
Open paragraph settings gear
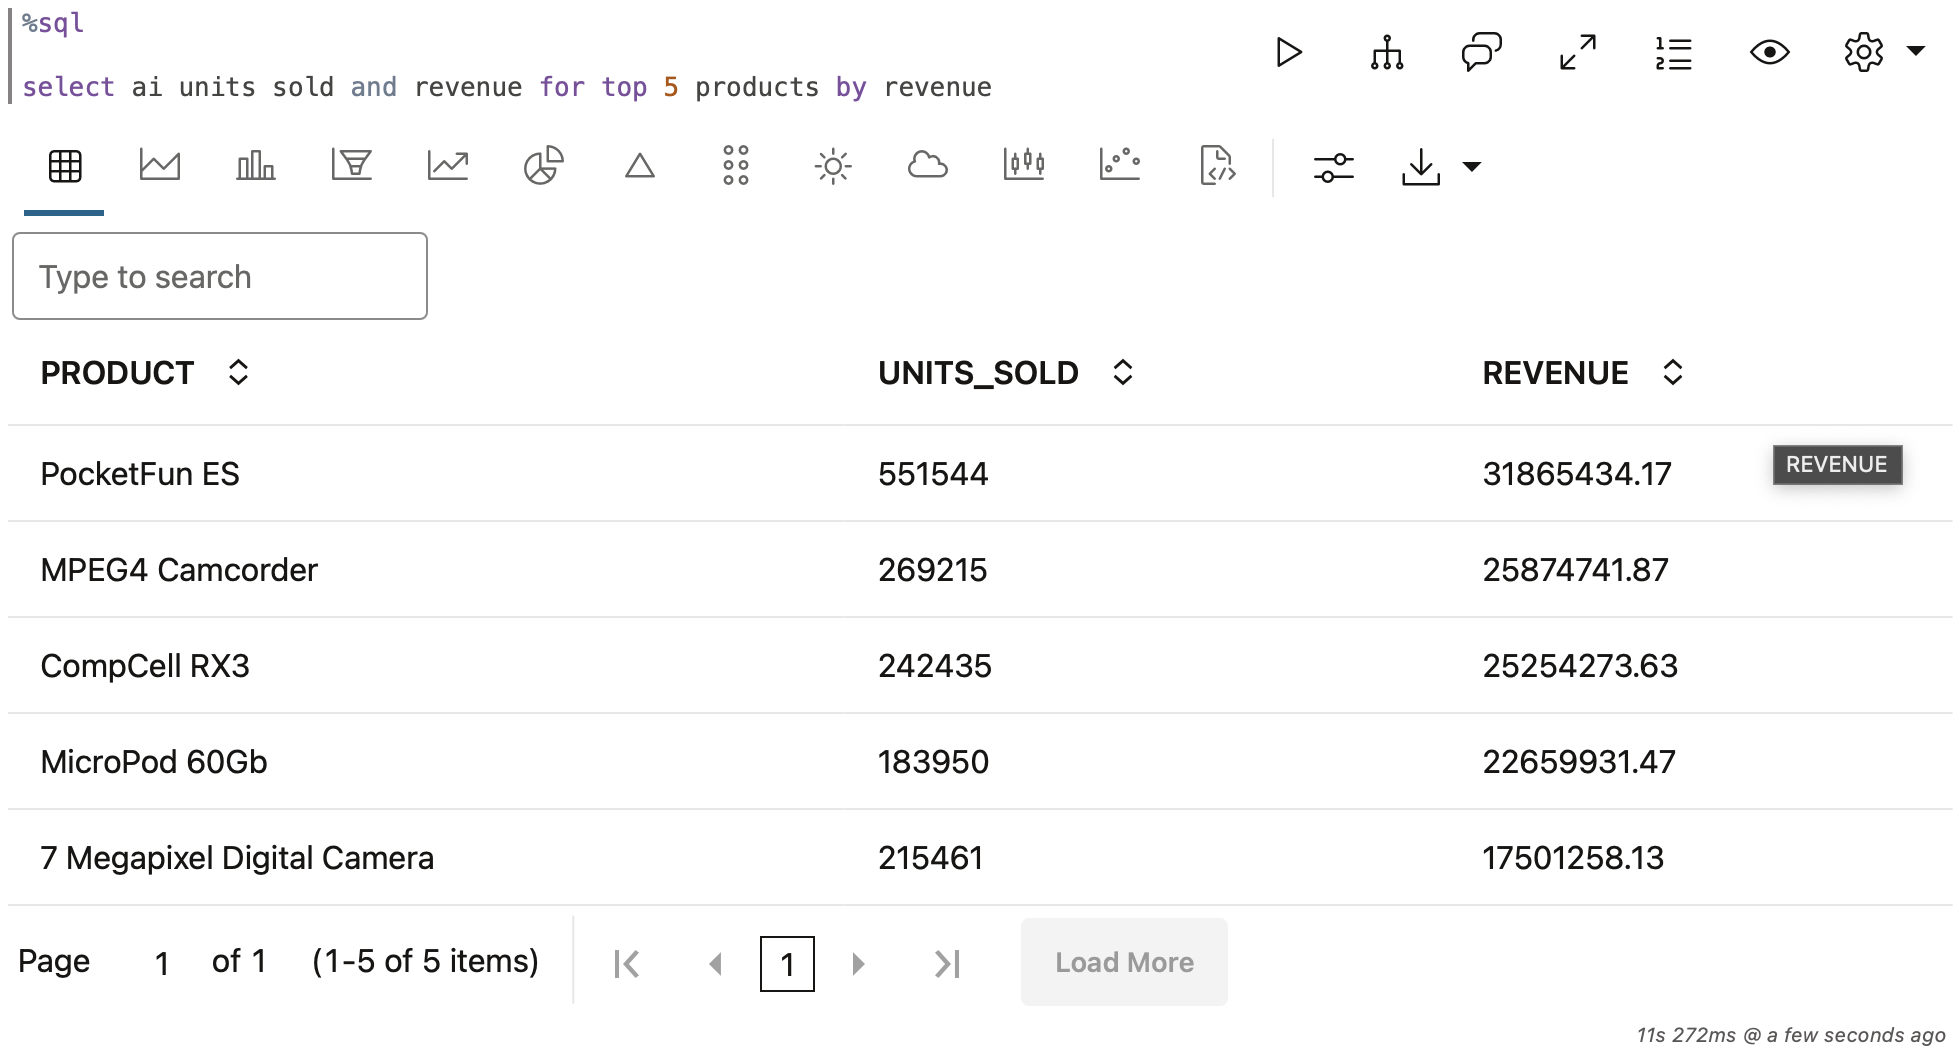(1863, 52)
